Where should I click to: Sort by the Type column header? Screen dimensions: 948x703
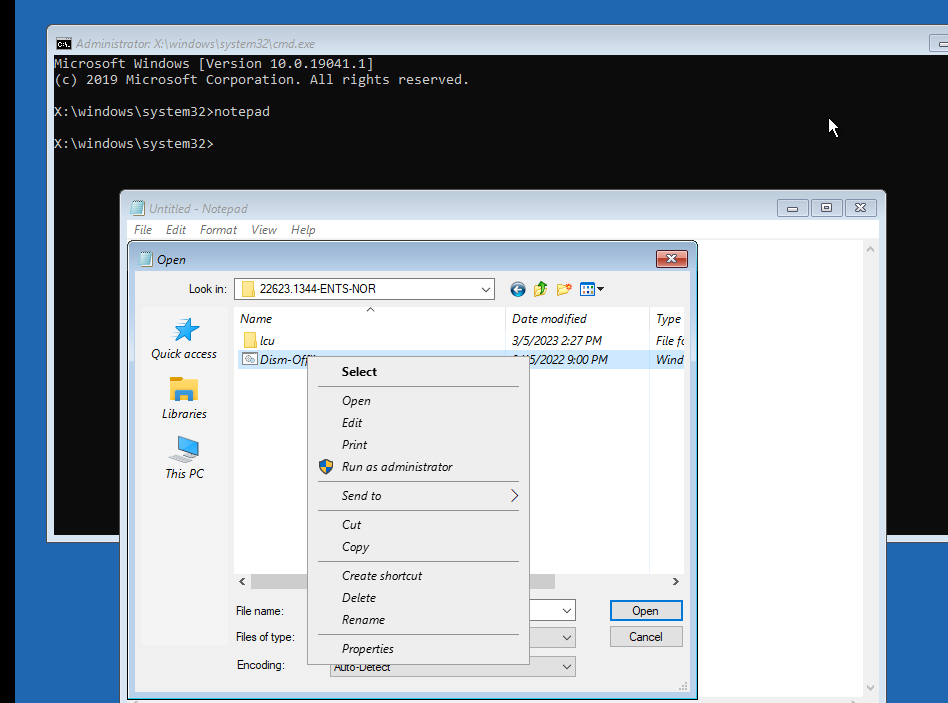coord(667,319)
